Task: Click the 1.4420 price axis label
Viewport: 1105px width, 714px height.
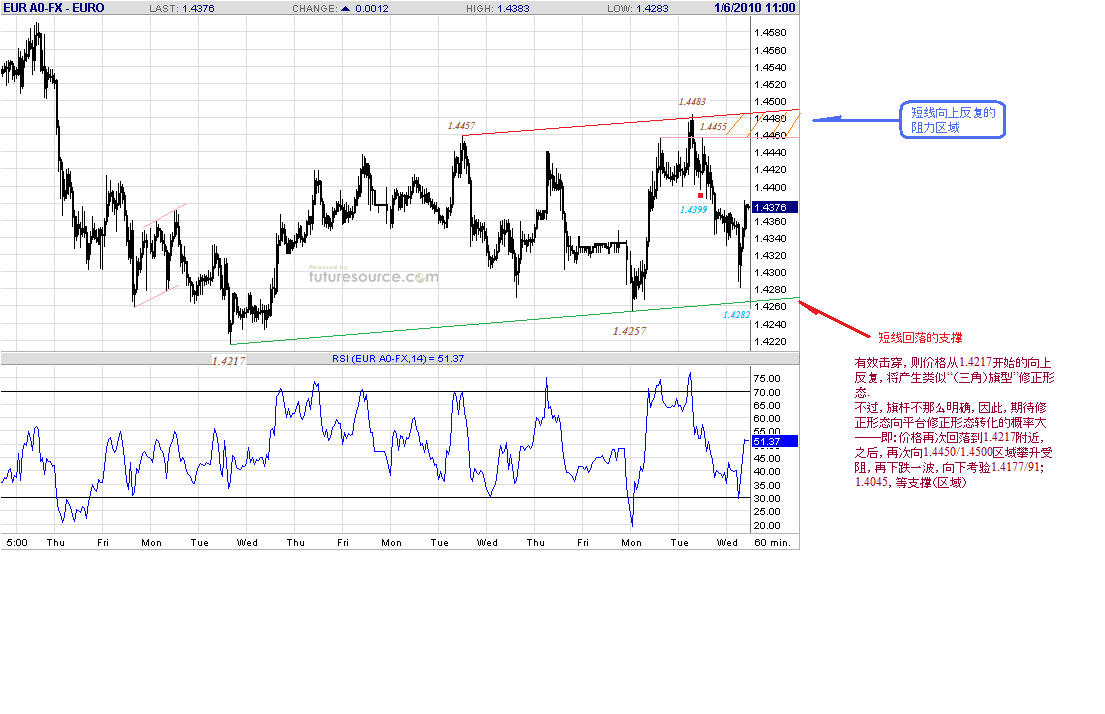Action: tap(770, 169)
